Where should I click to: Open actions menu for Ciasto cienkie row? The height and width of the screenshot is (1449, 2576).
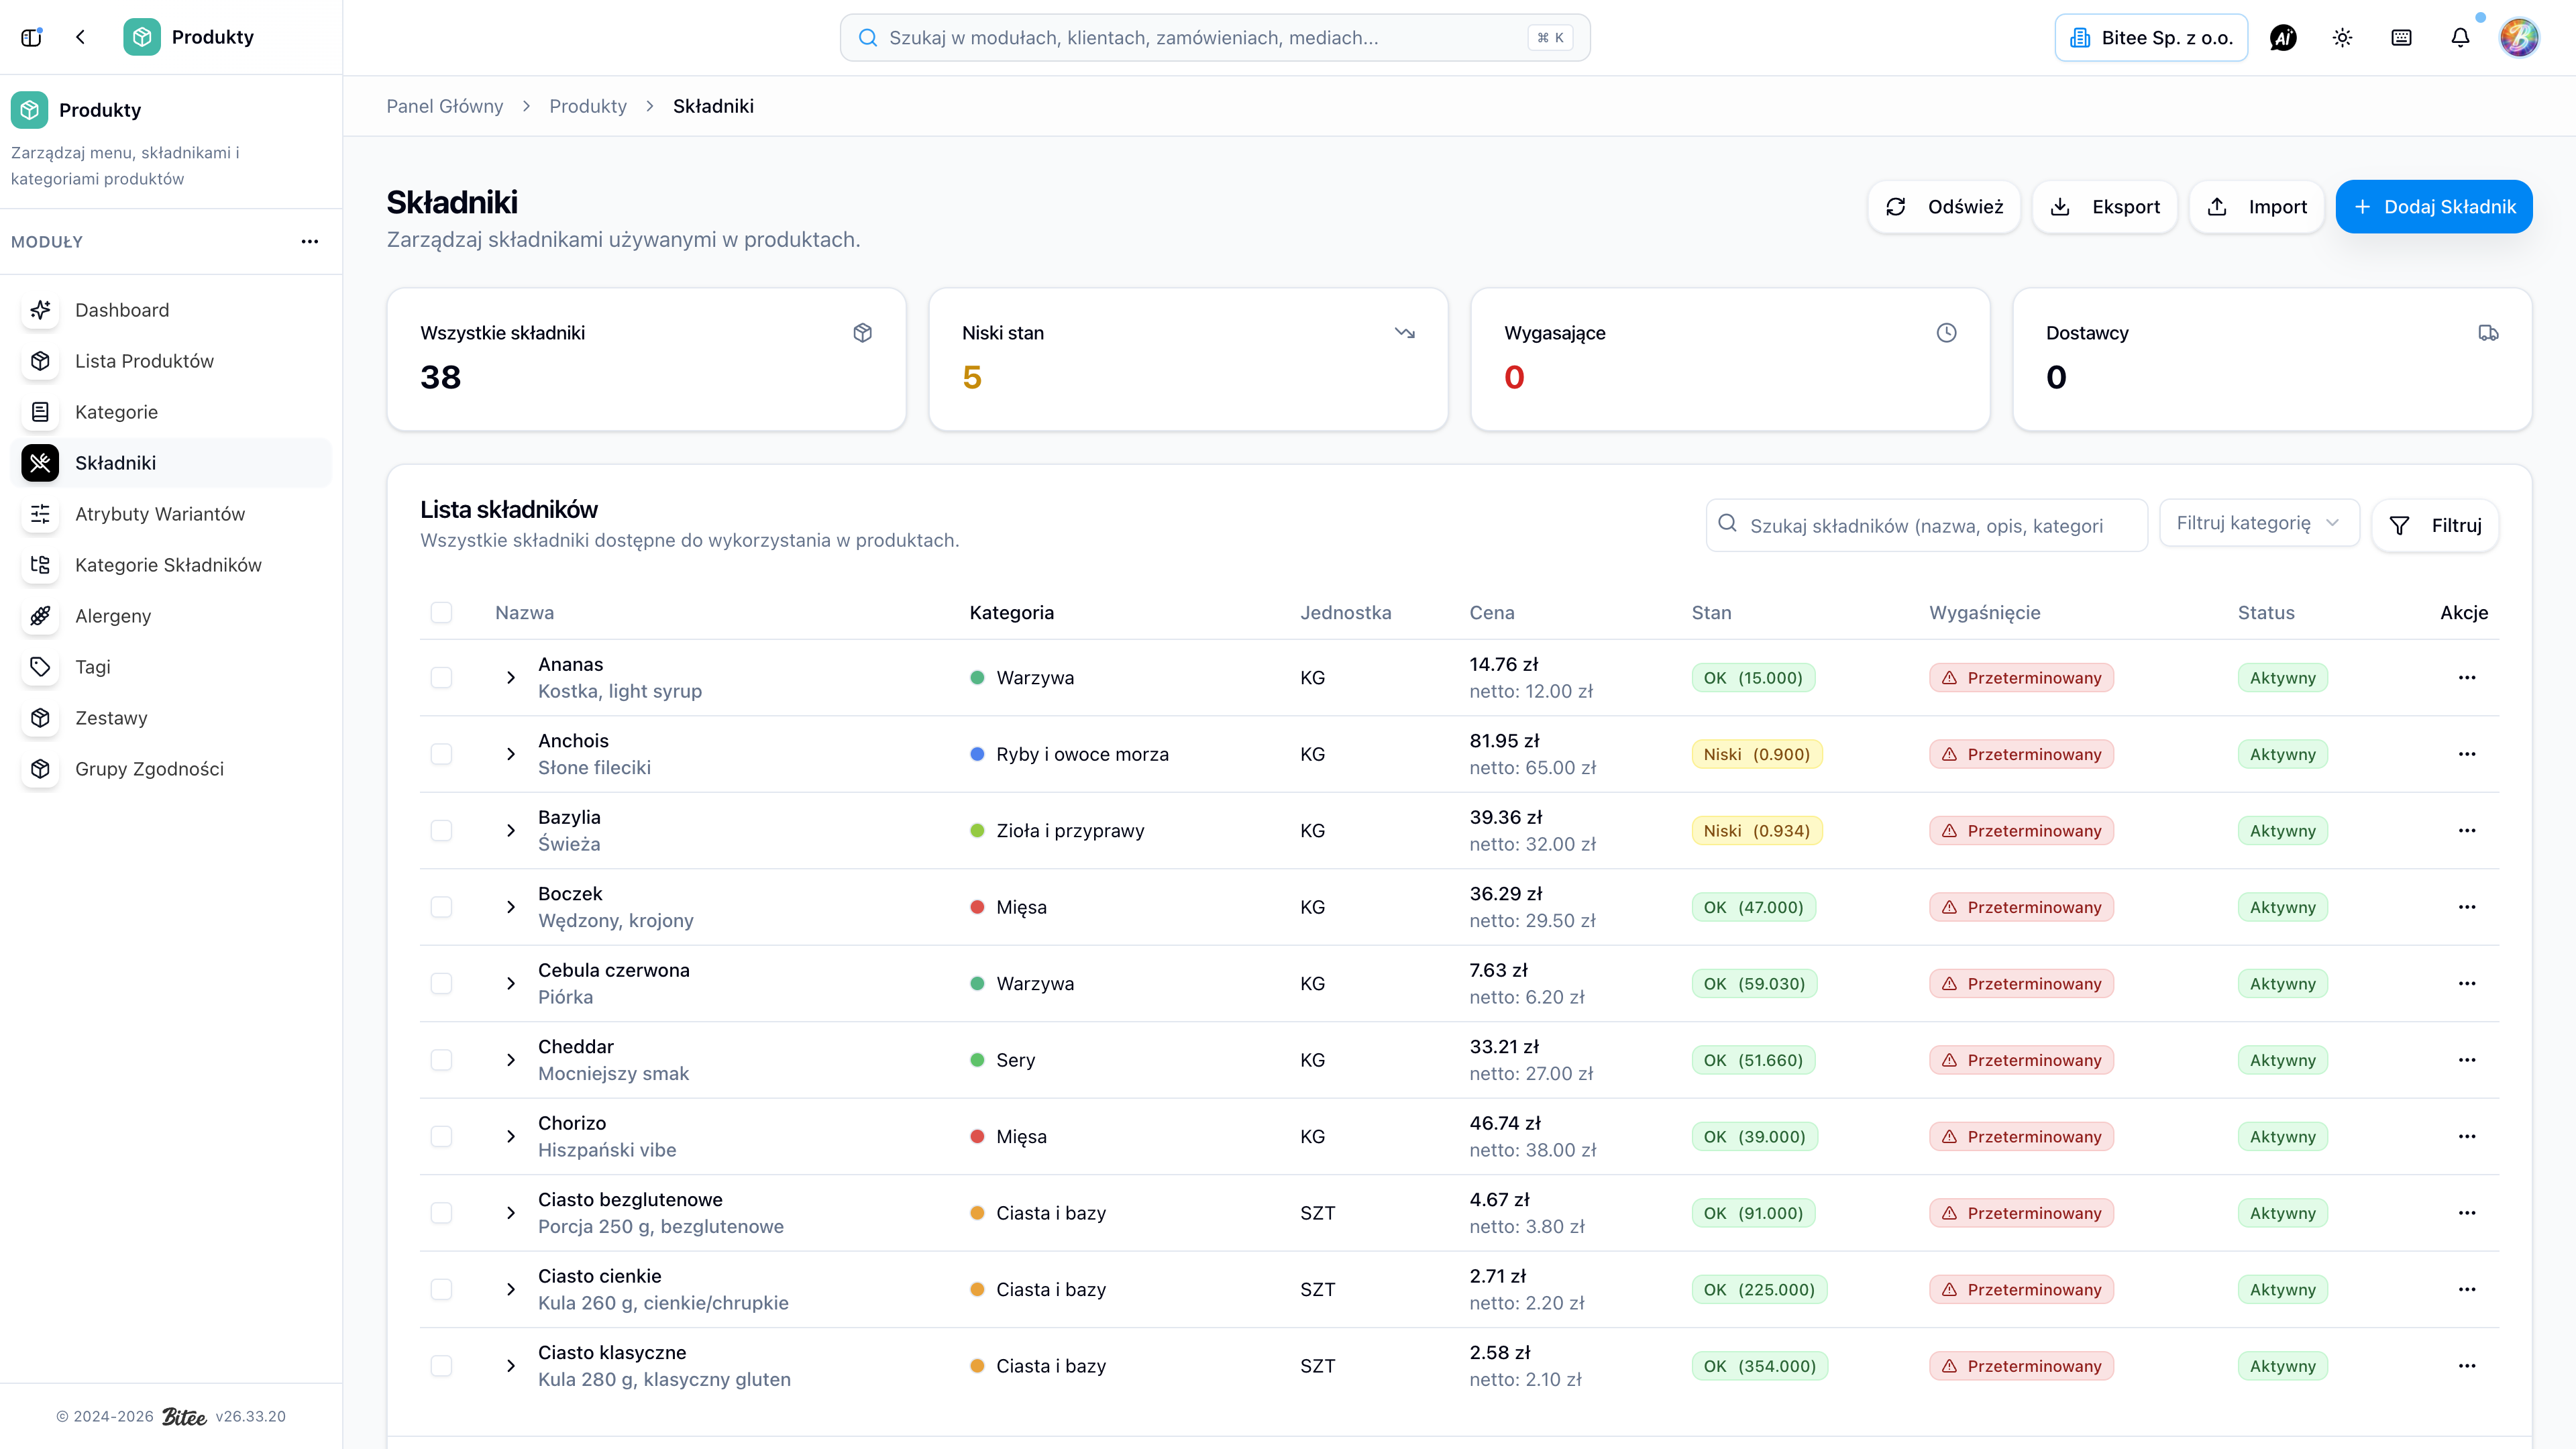pos(2467,1290)
